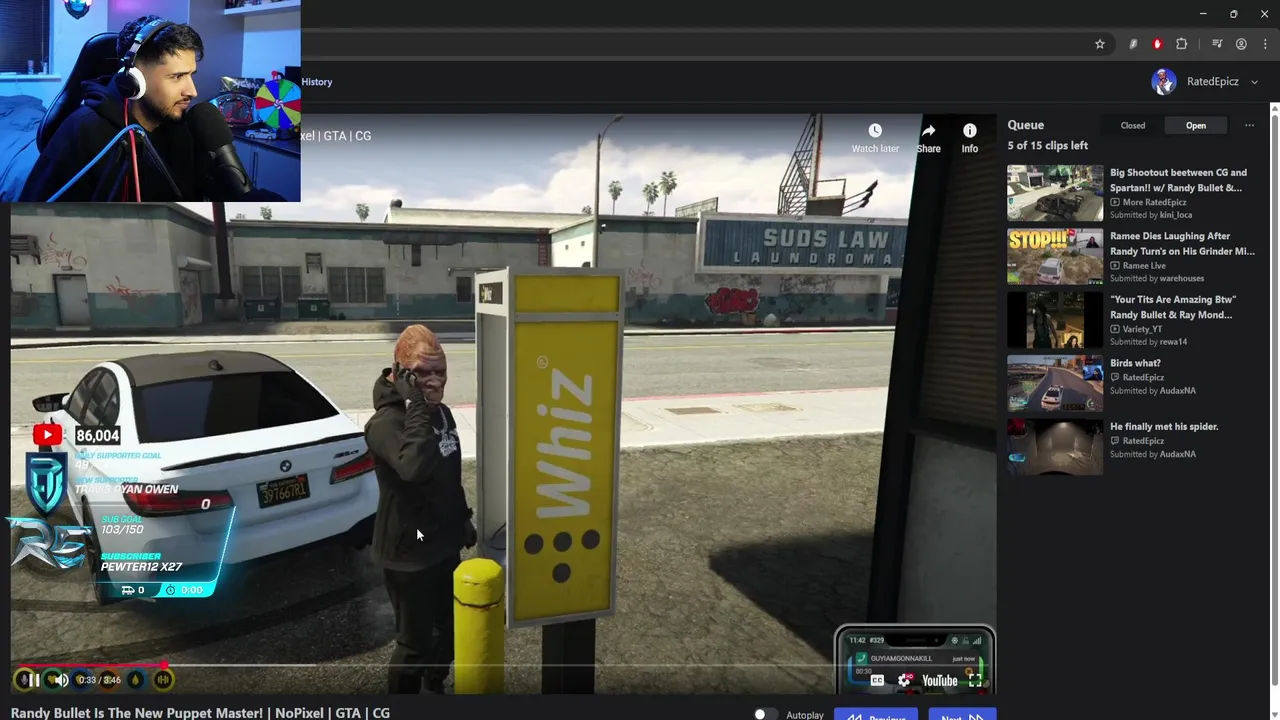Click '5 of 15 clips left' text
Screen dimensions: 1280x720
click(x=1047, y=146)
